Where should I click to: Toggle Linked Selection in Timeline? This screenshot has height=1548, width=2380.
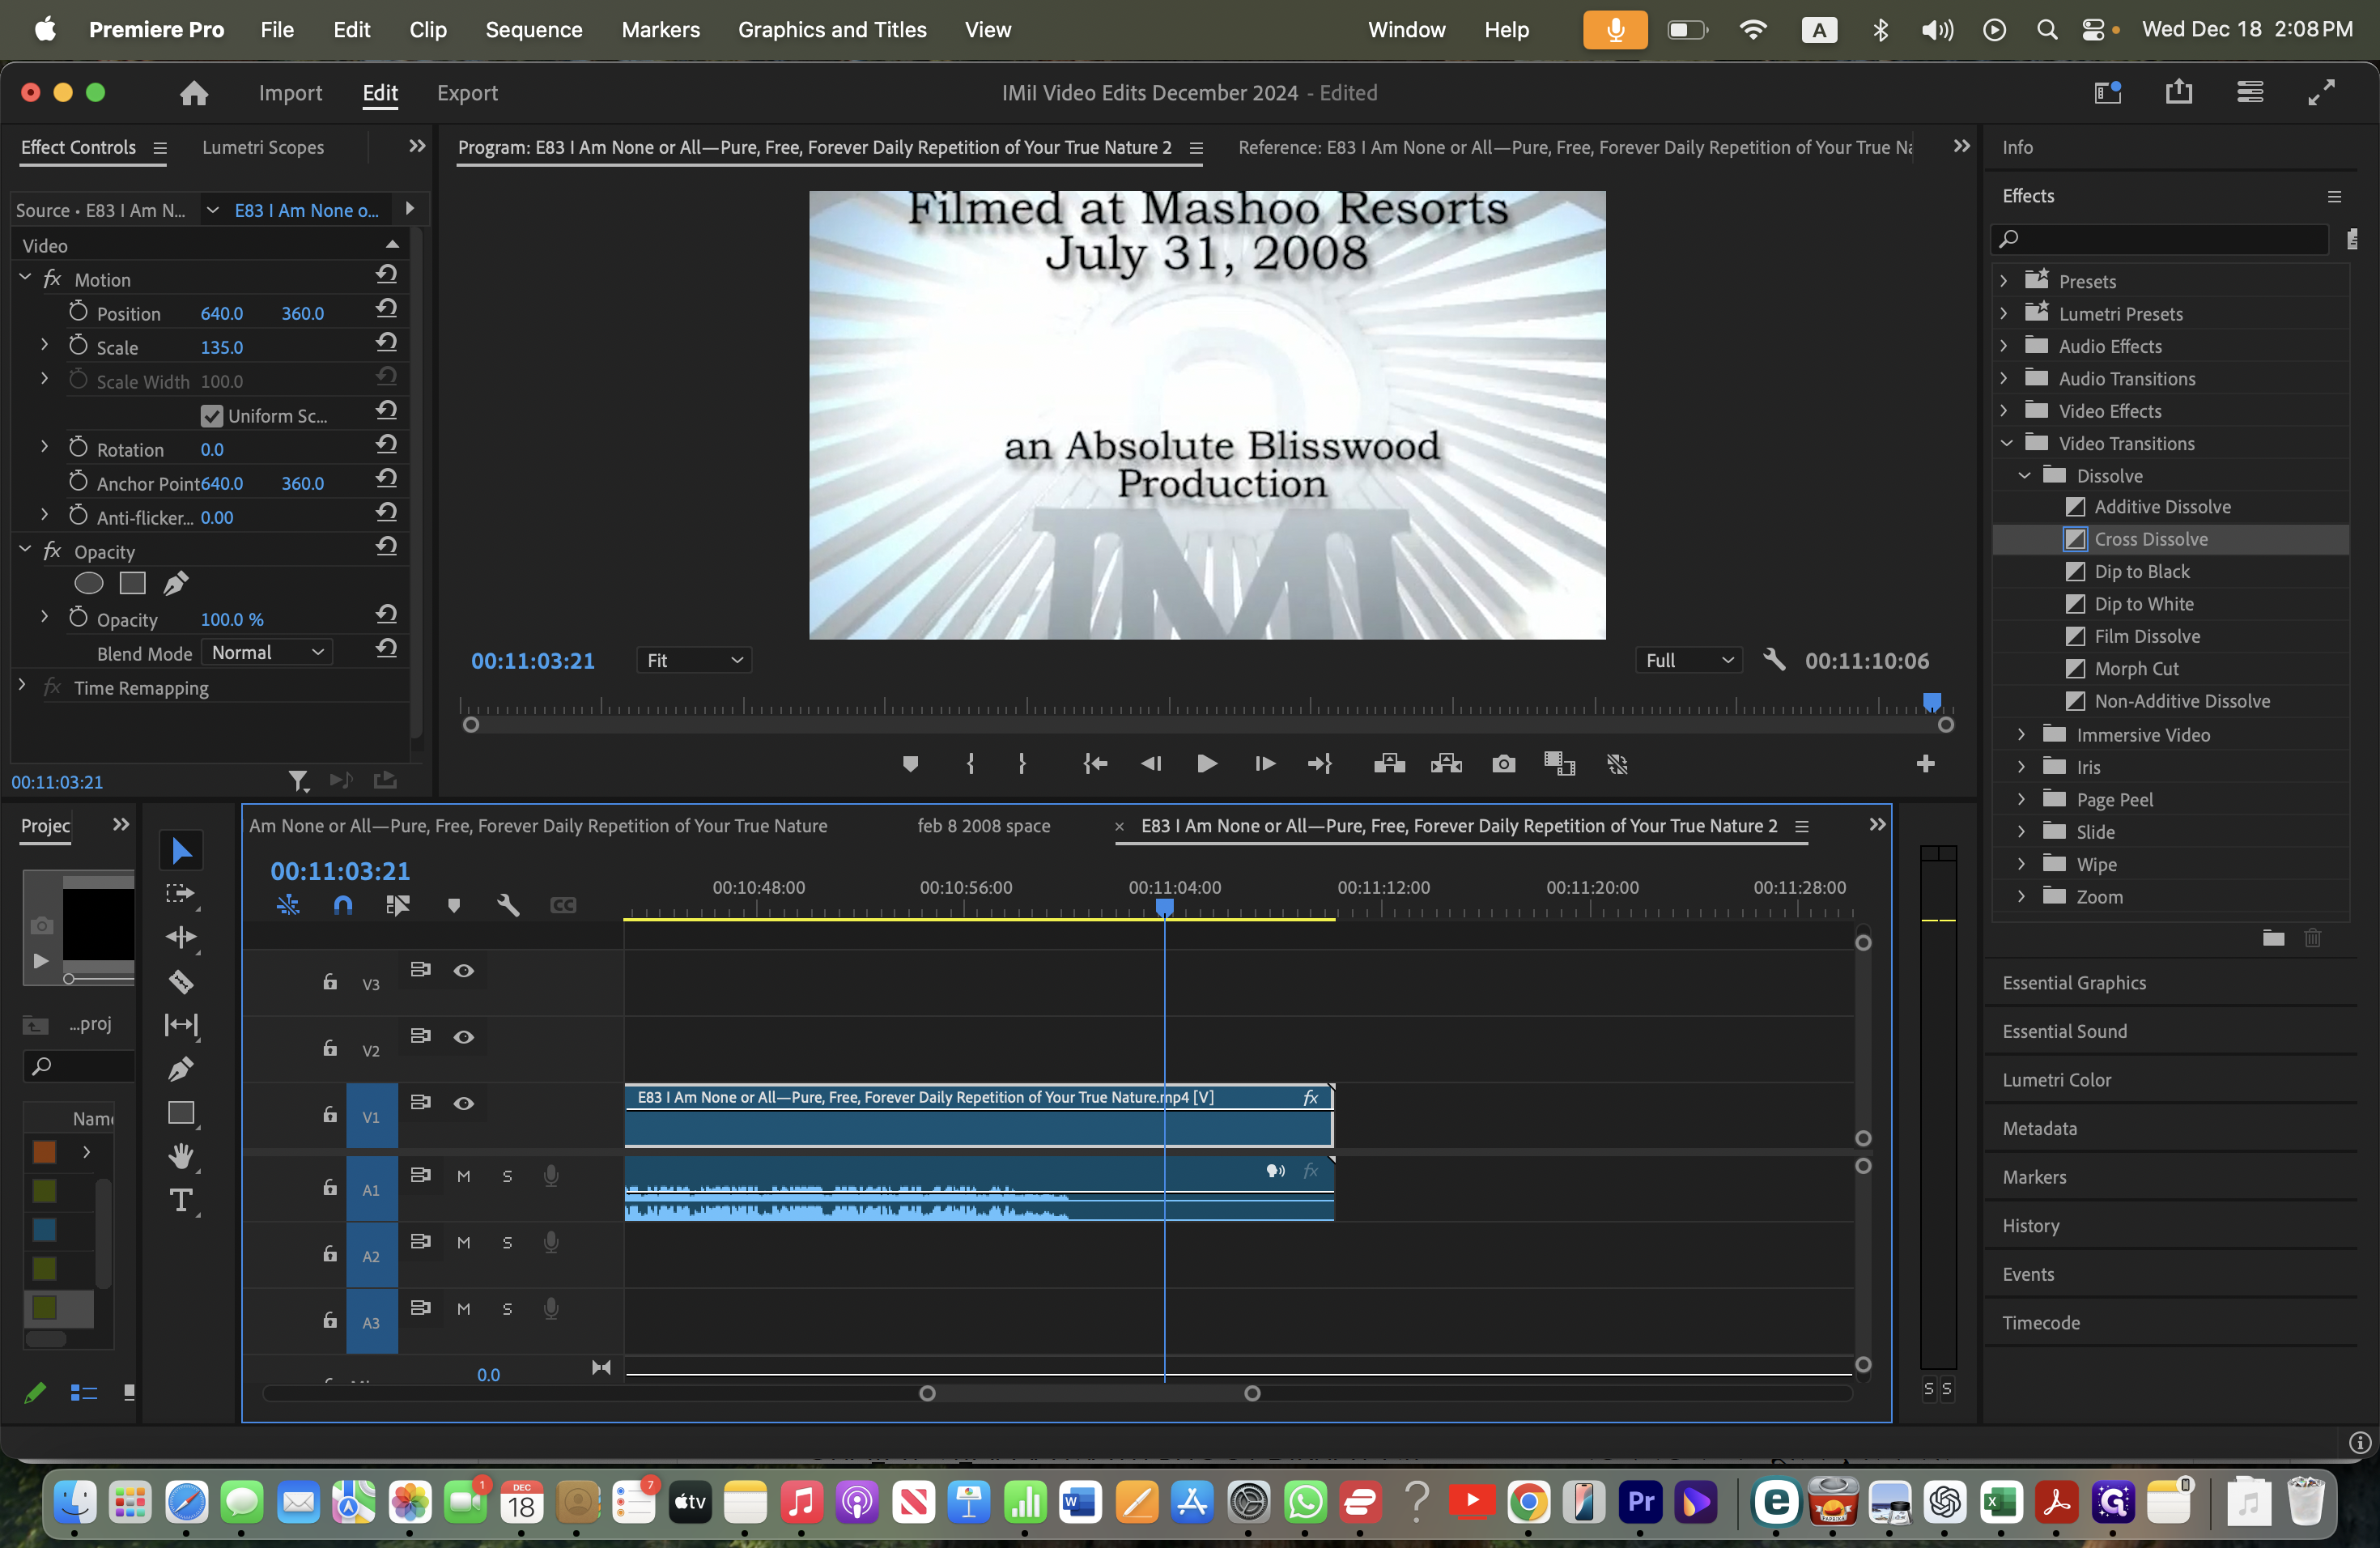pos(398,905)
